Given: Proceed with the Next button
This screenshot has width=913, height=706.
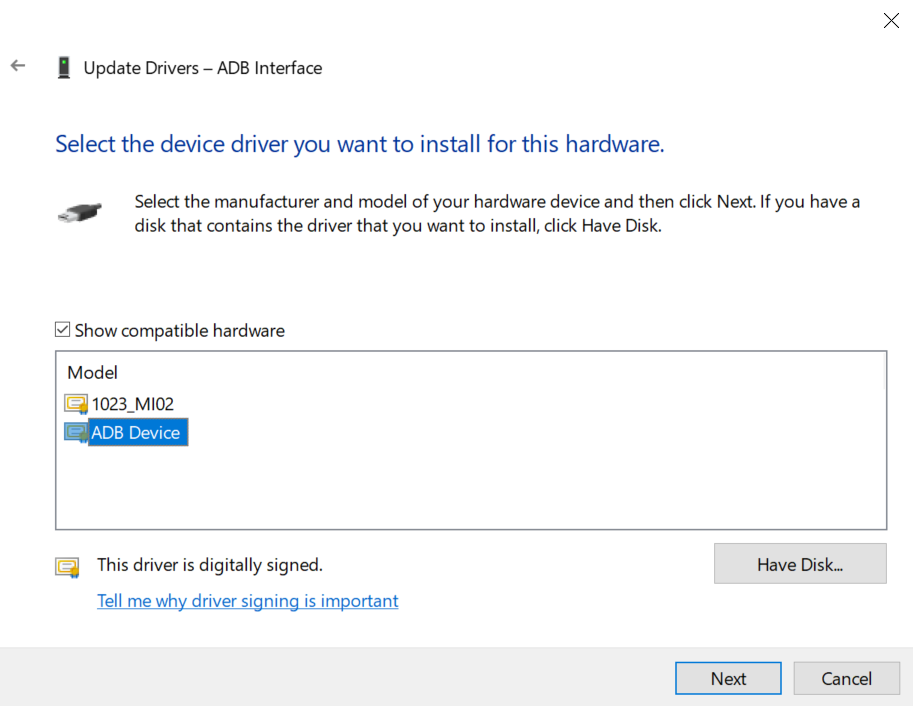Looking at the screenshot, I should pyautogui.click(x=728, y=678).
